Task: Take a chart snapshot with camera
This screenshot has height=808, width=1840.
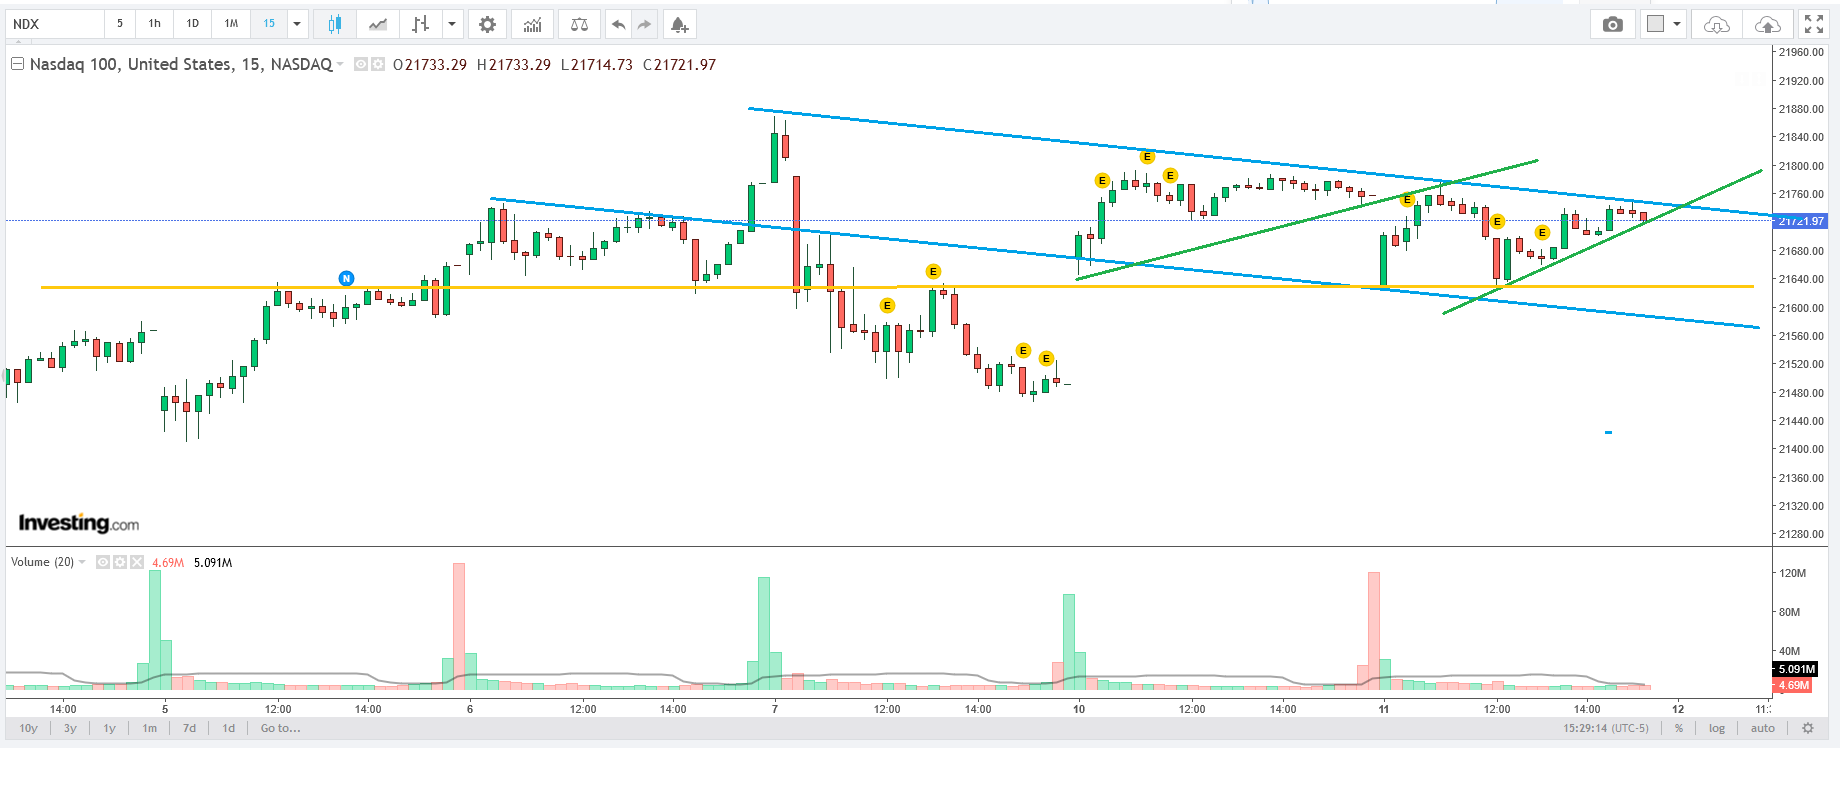Action: pos(1612,24)
